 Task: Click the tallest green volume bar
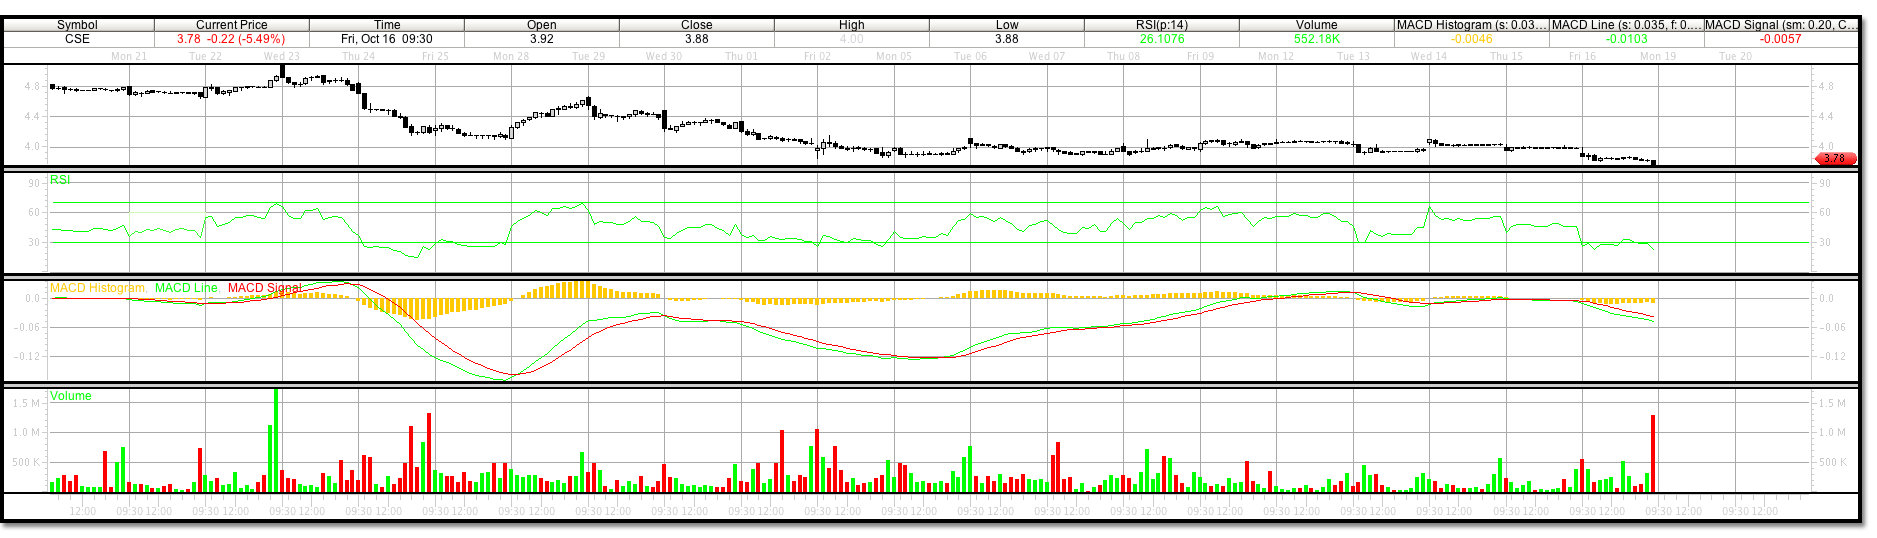click(276, 440)
